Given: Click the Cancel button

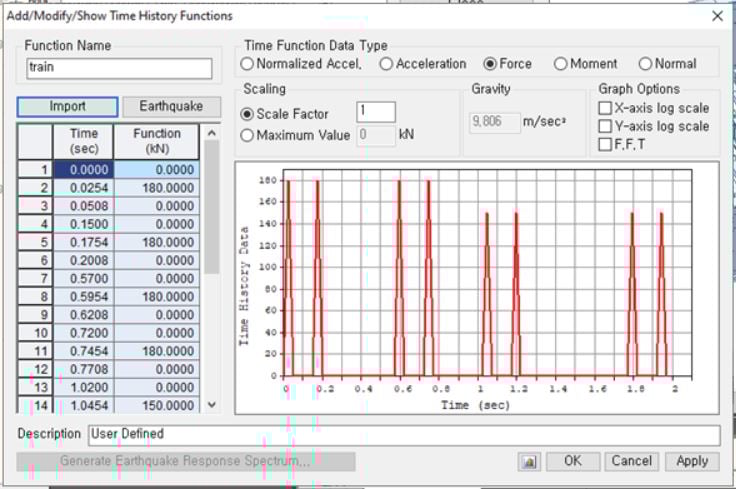Looking at the screenshot, I should [x=631, y=461].
